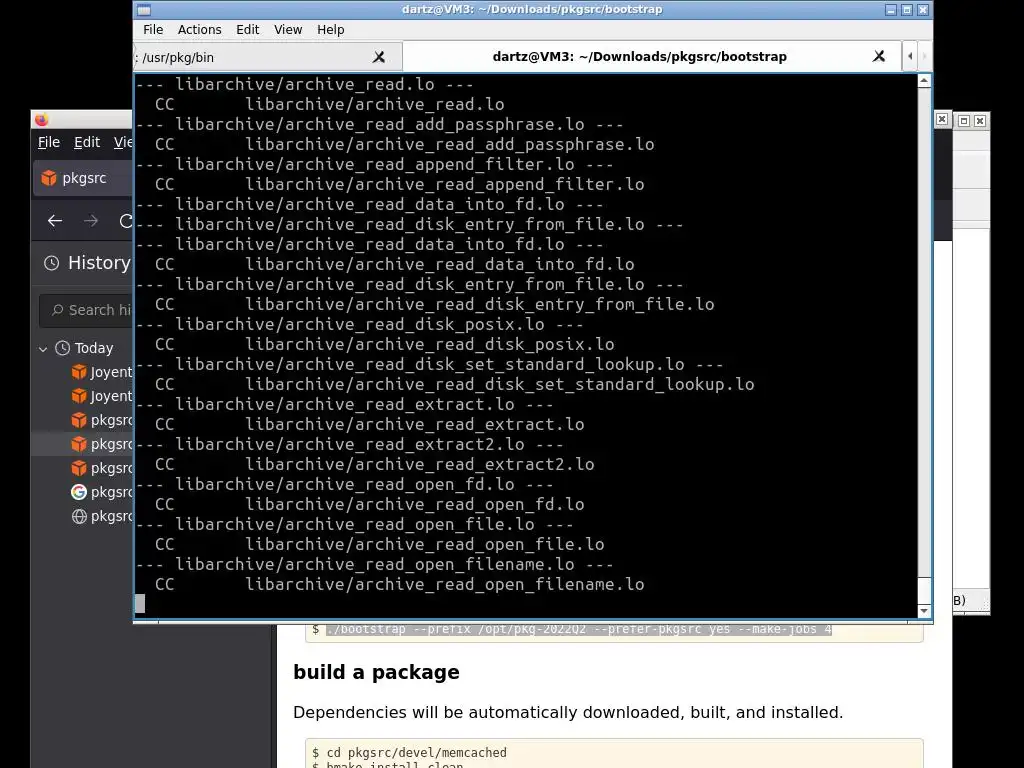The height and width of the screenshot is (768, 1024).
Task: Click the highlighted bootstrap command text
Action: (x=579, y=630)
